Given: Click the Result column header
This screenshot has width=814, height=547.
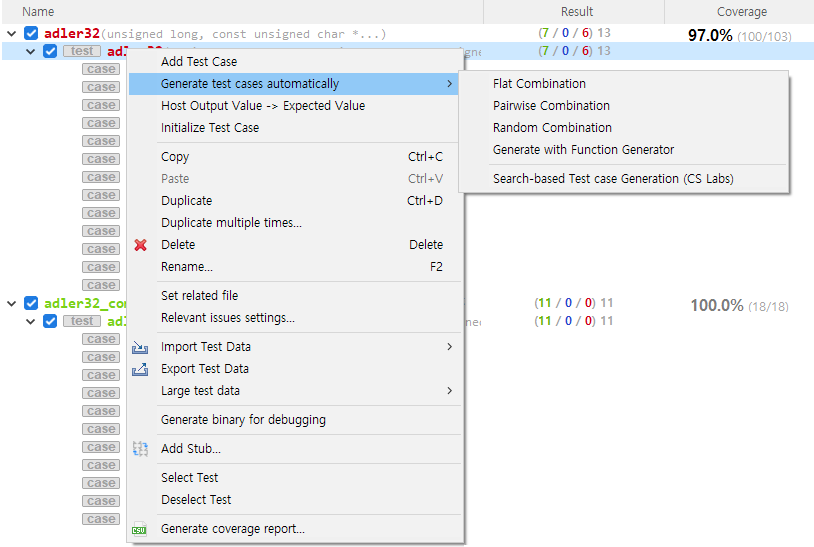Looking at the screenshot, I should [577, 12].
